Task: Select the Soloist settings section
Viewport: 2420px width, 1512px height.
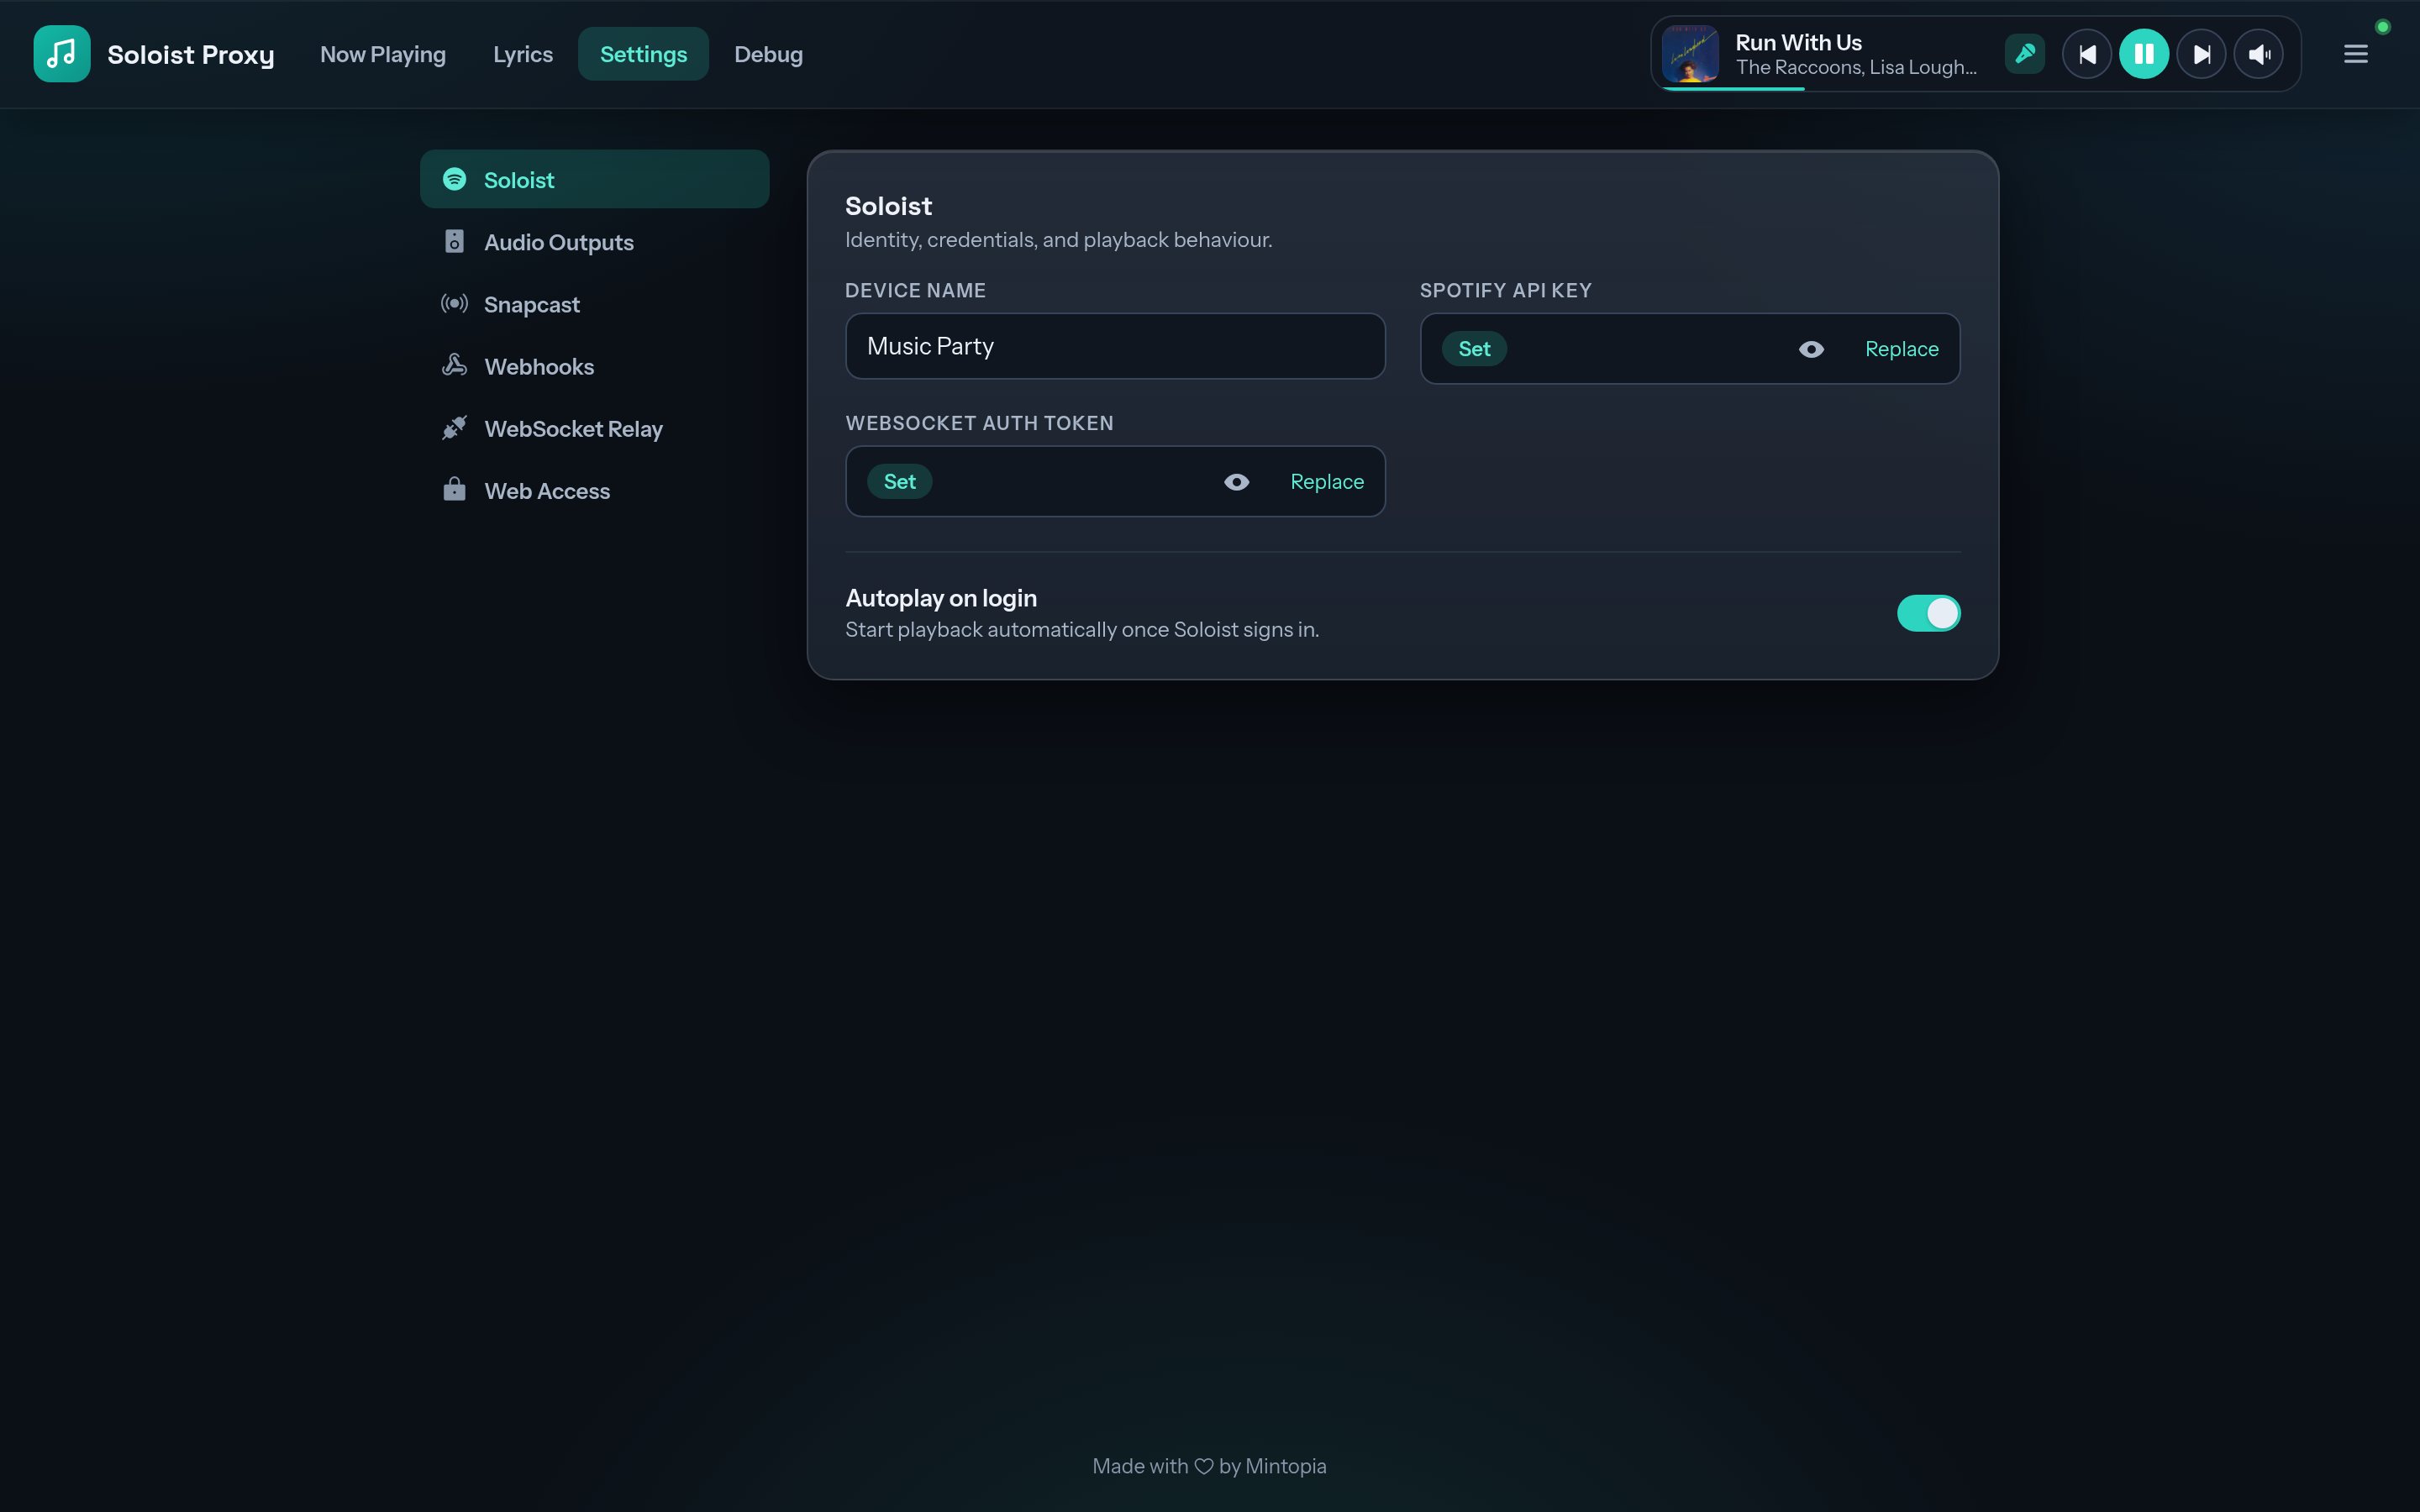Action: tap(594, 180)
